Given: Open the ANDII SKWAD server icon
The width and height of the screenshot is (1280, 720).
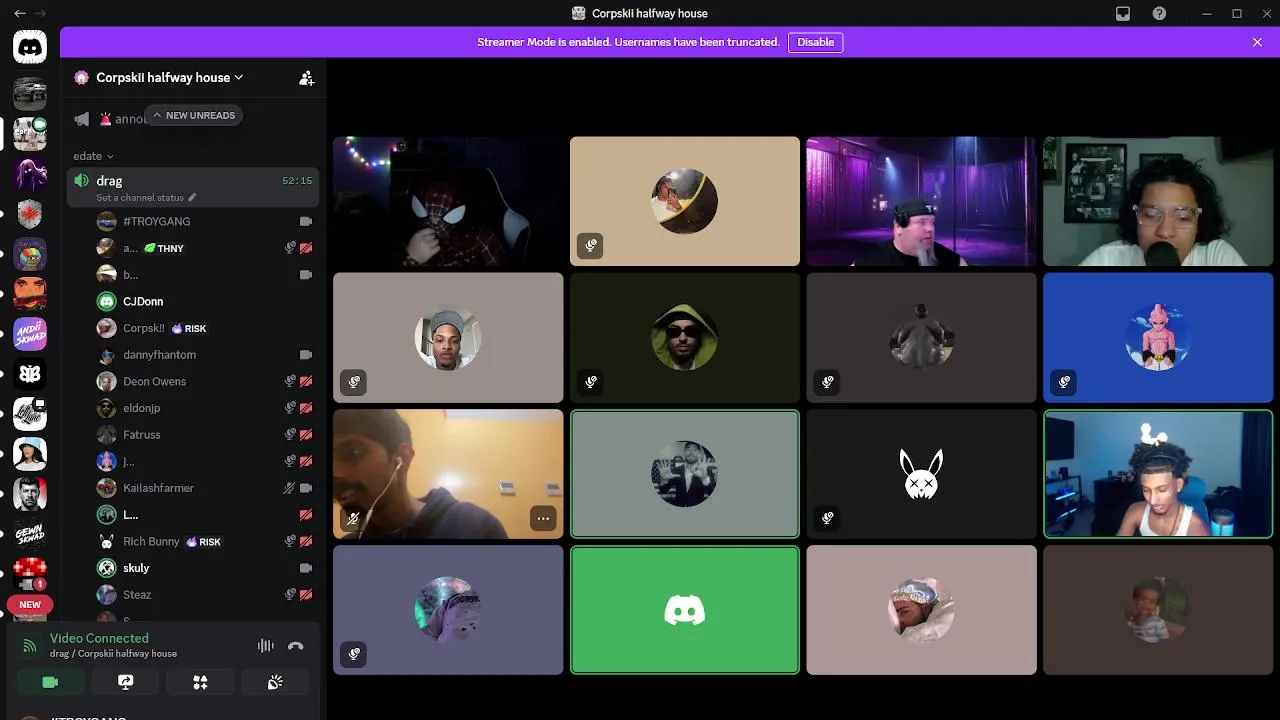Looking at the screenshot, I should point(30,333).
